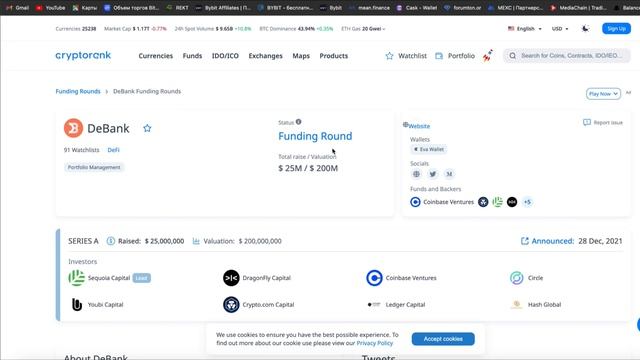Open DeBank Twitter social icon
The height and width of the screenshot is (360, 640).
433,174
